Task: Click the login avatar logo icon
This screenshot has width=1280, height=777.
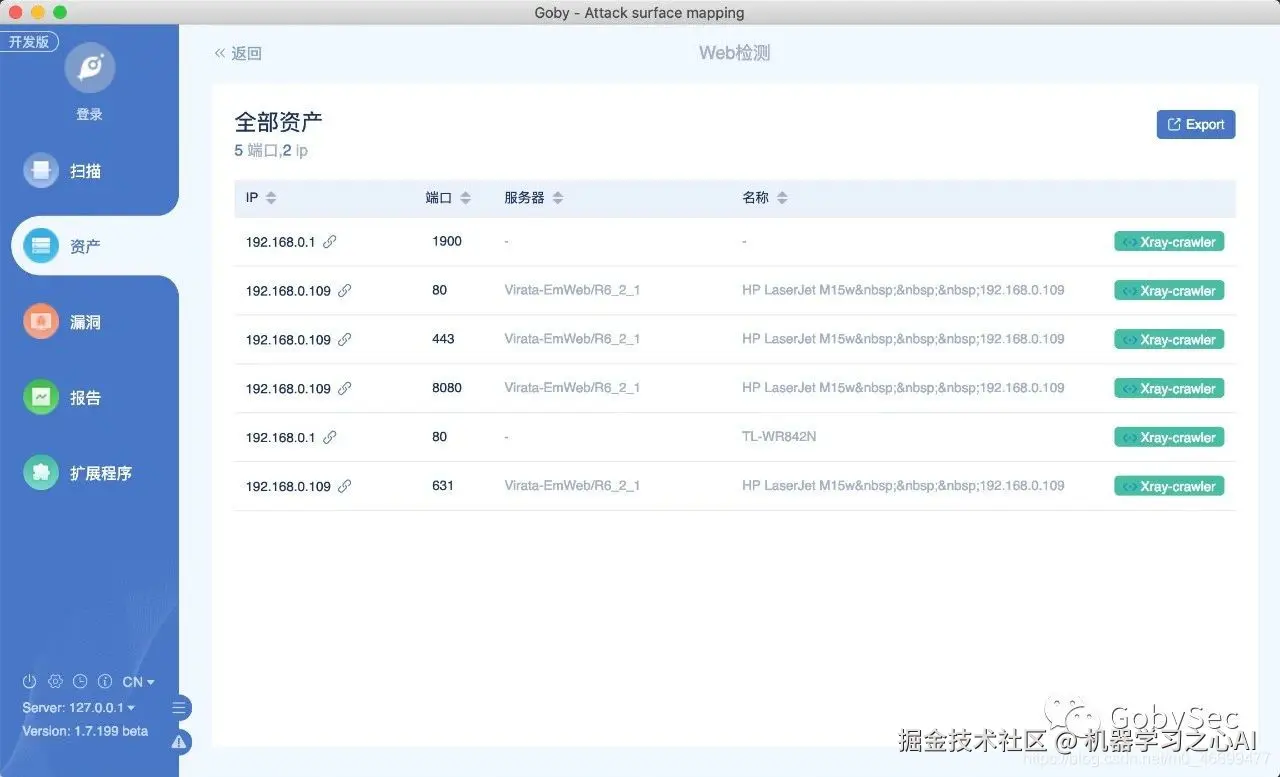Action: tap(90, 68)
